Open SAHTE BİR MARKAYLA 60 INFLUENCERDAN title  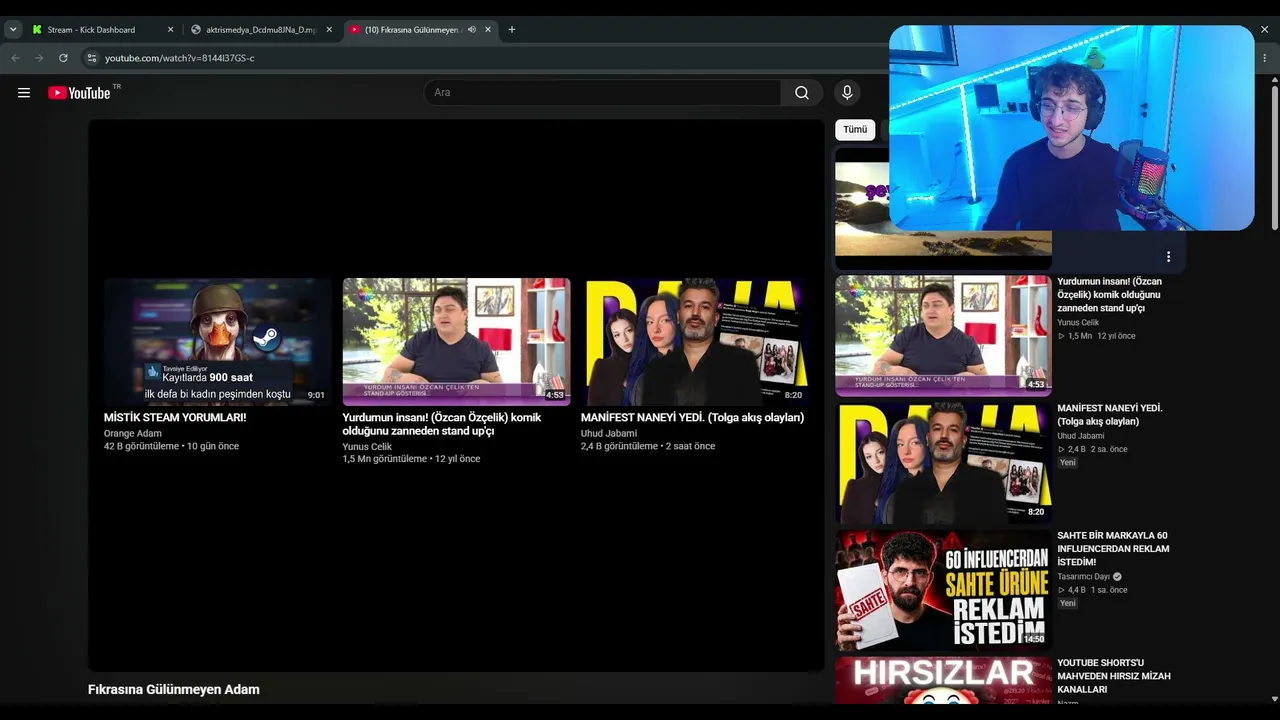[1113, 549]
